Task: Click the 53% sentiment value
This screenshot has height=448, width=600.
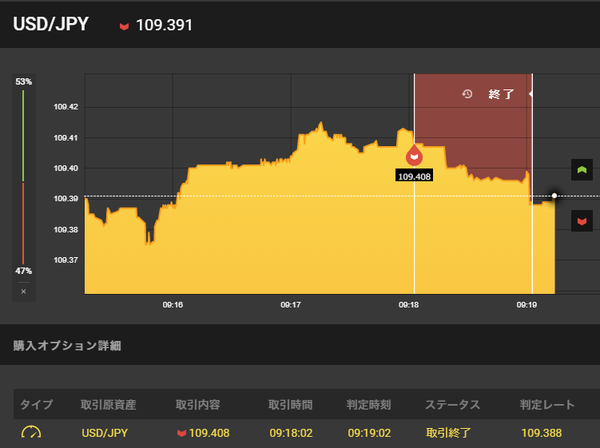Action: click(24, 81)
